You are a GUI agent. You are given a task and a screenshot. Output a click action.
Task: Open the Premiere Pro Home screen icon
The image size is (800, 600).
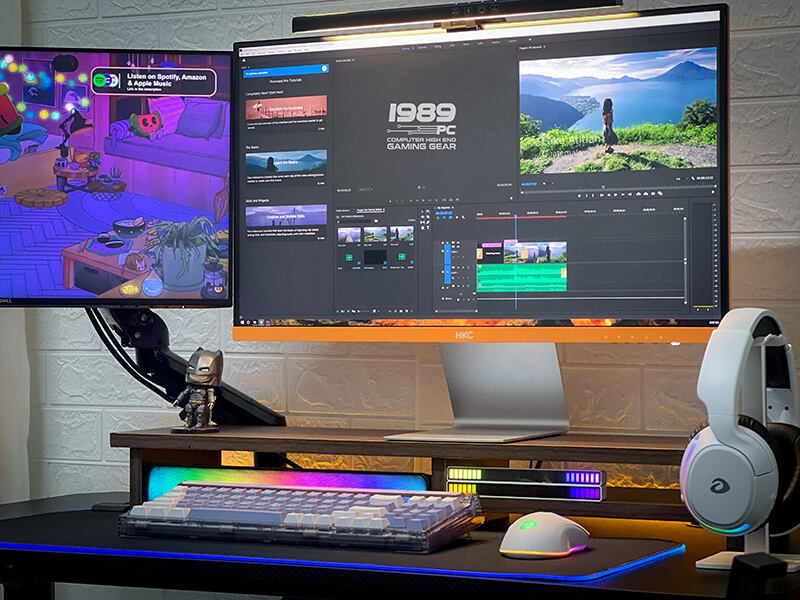[244, 60]
